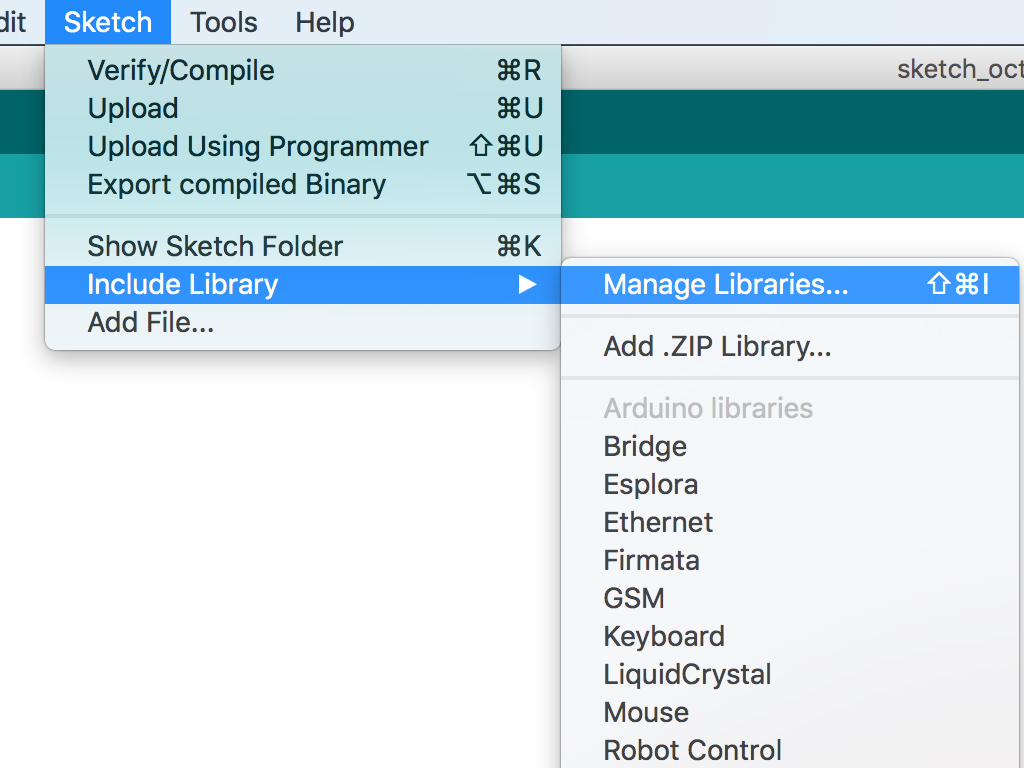Include the Ethernet library
The width and height of the screenshot is (1024, 768).
coord(790,522)
